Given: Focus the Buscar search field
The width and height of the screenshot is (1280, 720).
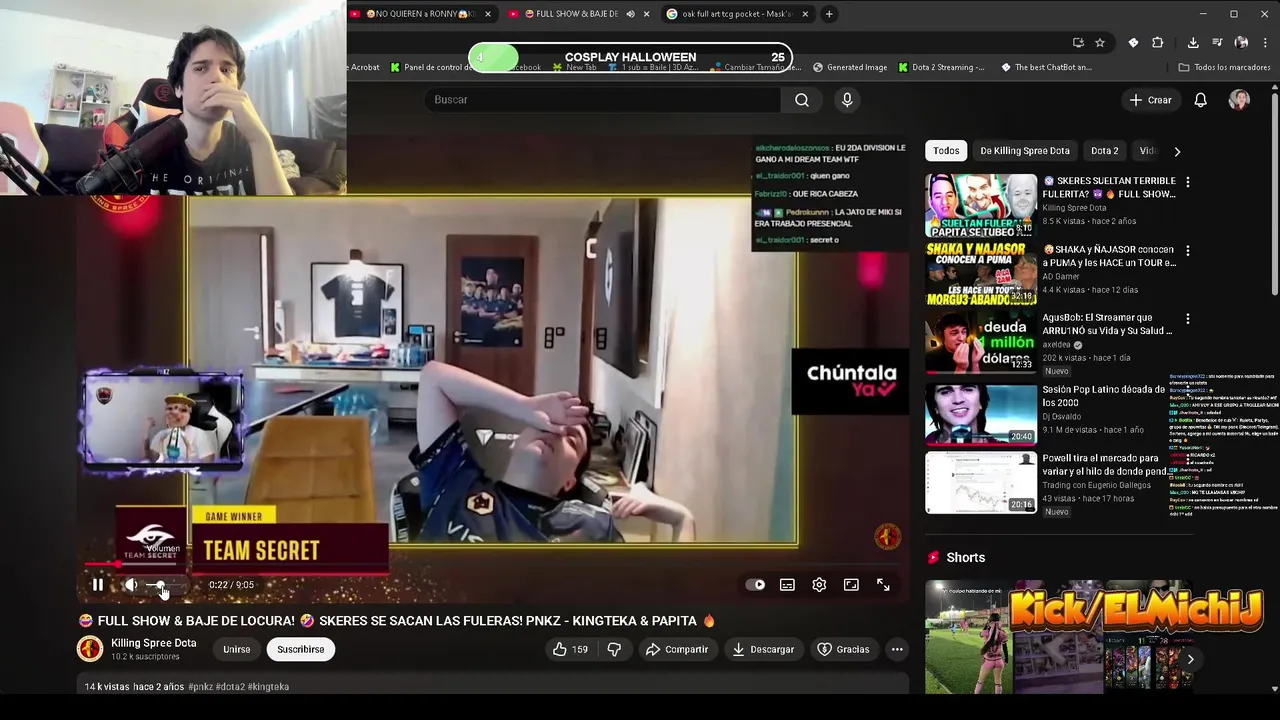Looking at the screenshot, I should click(602, 100).
